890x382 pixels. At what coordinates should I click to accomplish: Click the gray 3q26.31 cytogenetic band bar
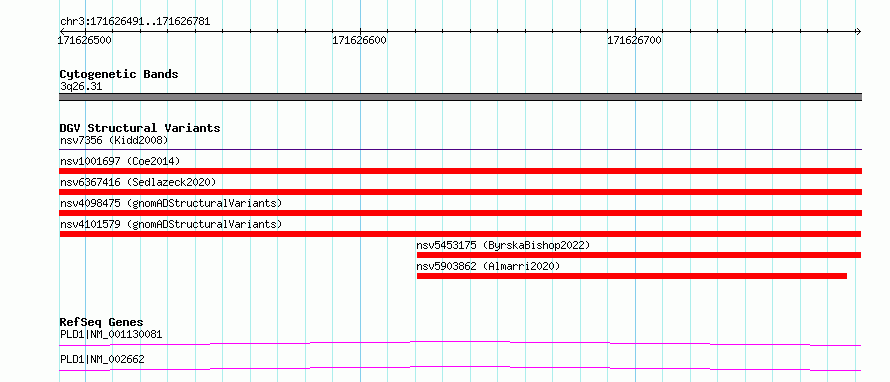(x=460, y=97)
